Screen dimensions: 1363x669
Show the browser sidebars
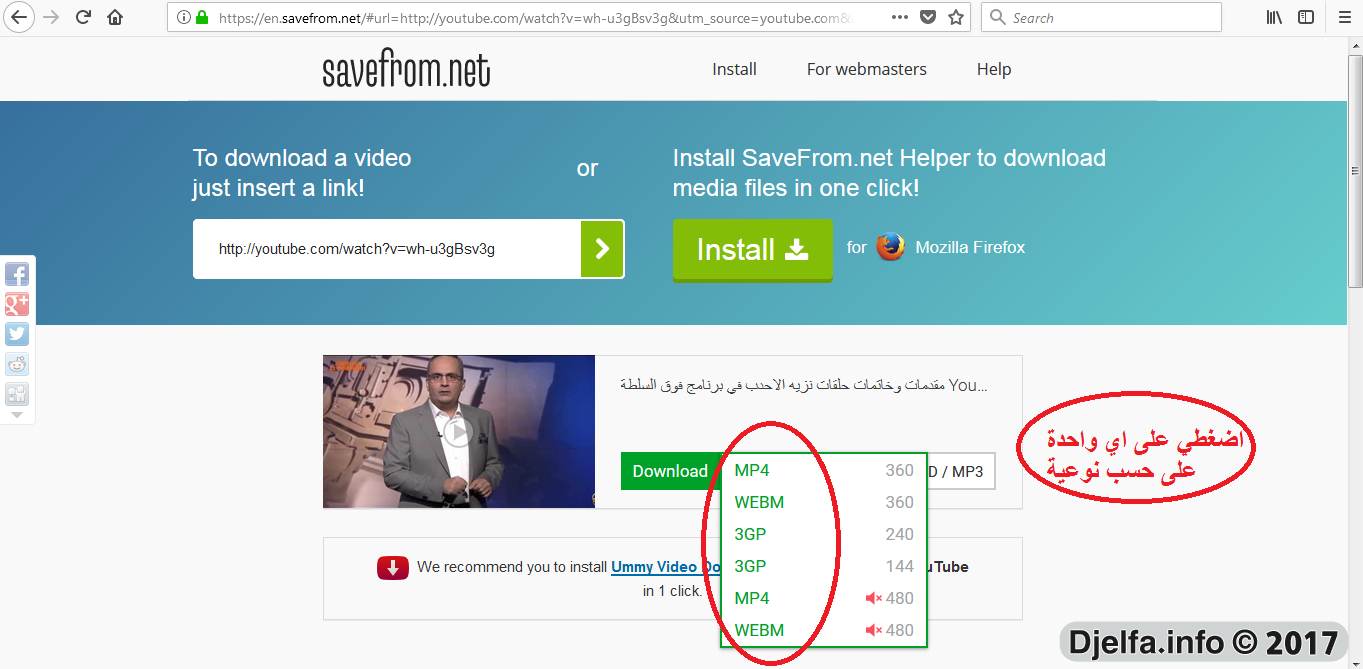click(x=1306, y=17)
